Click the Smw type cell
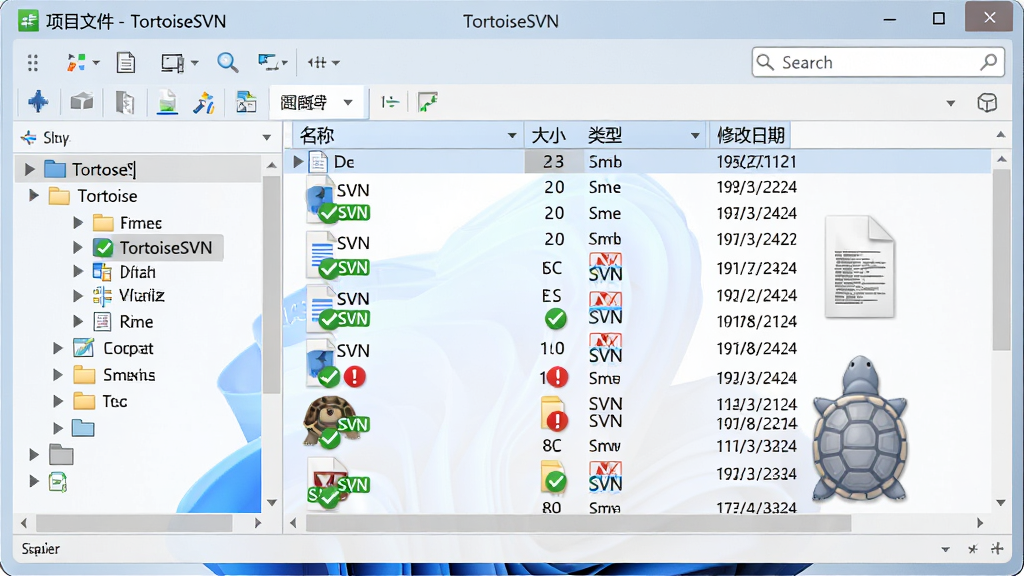Viewport: 1024px width, 576px height. pyautogui.click(x=605, y=446)
